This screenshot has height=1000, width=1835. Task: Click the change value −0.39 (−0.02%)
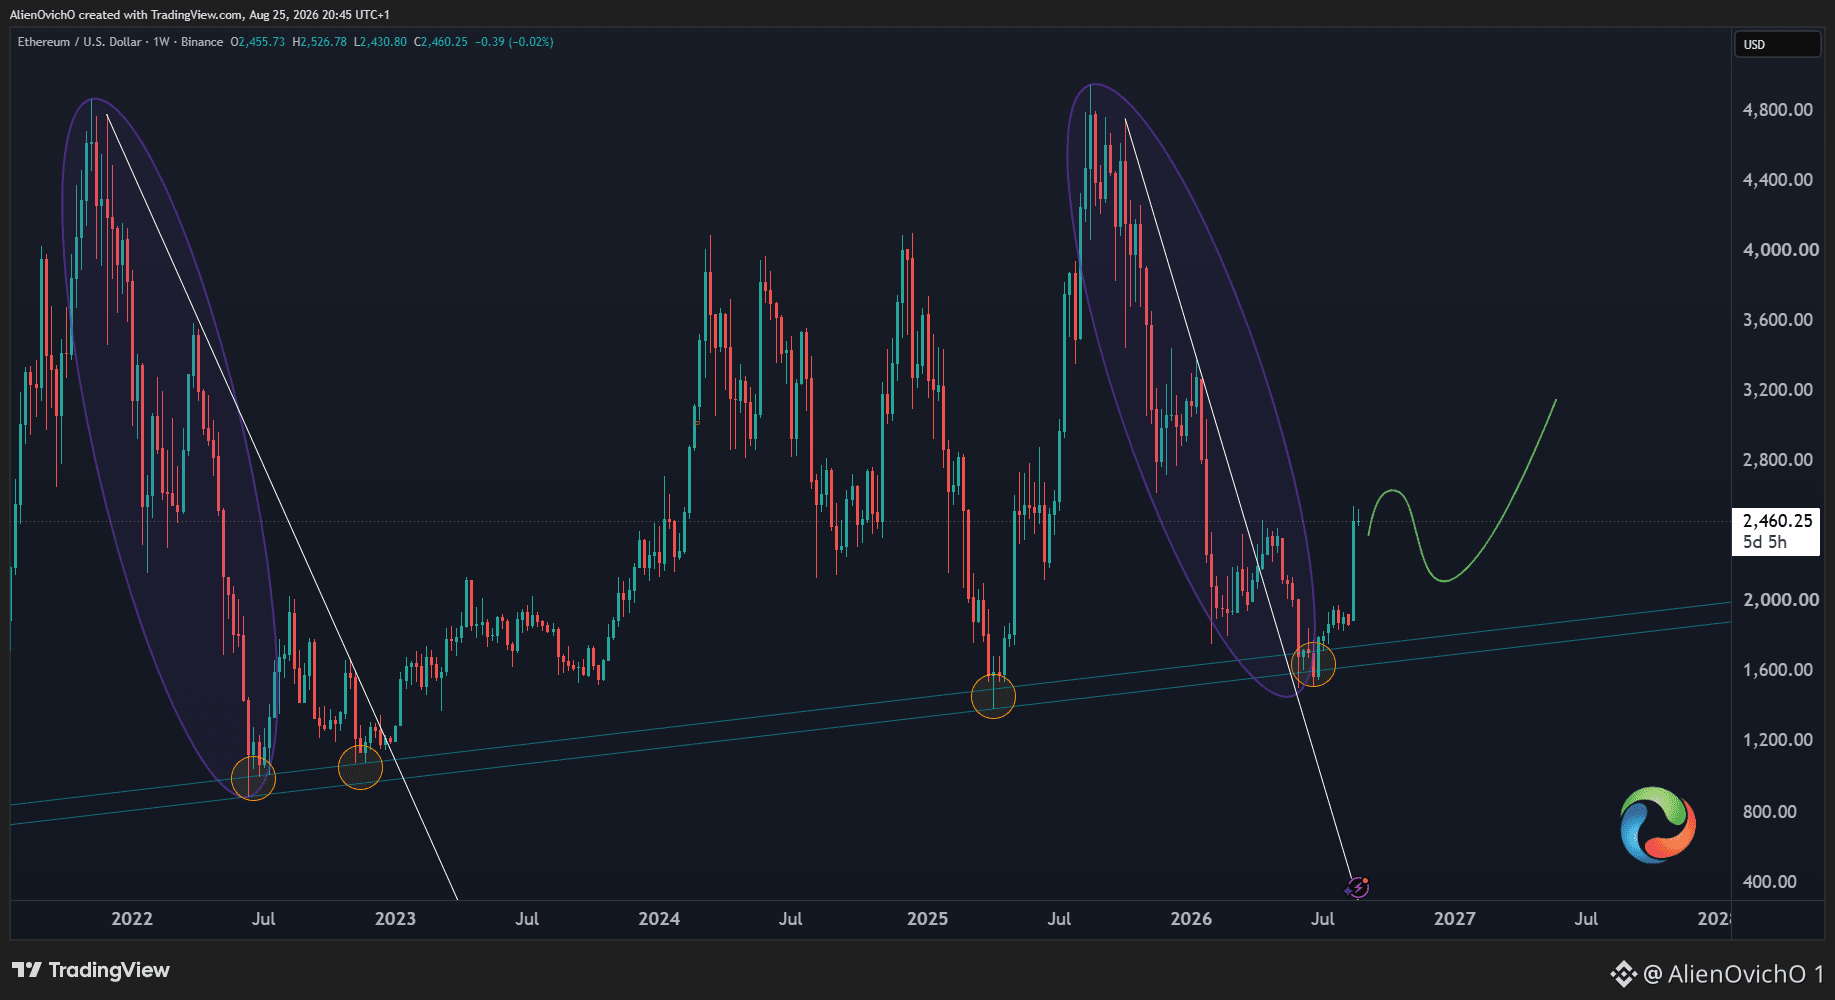tap(514, 42)
